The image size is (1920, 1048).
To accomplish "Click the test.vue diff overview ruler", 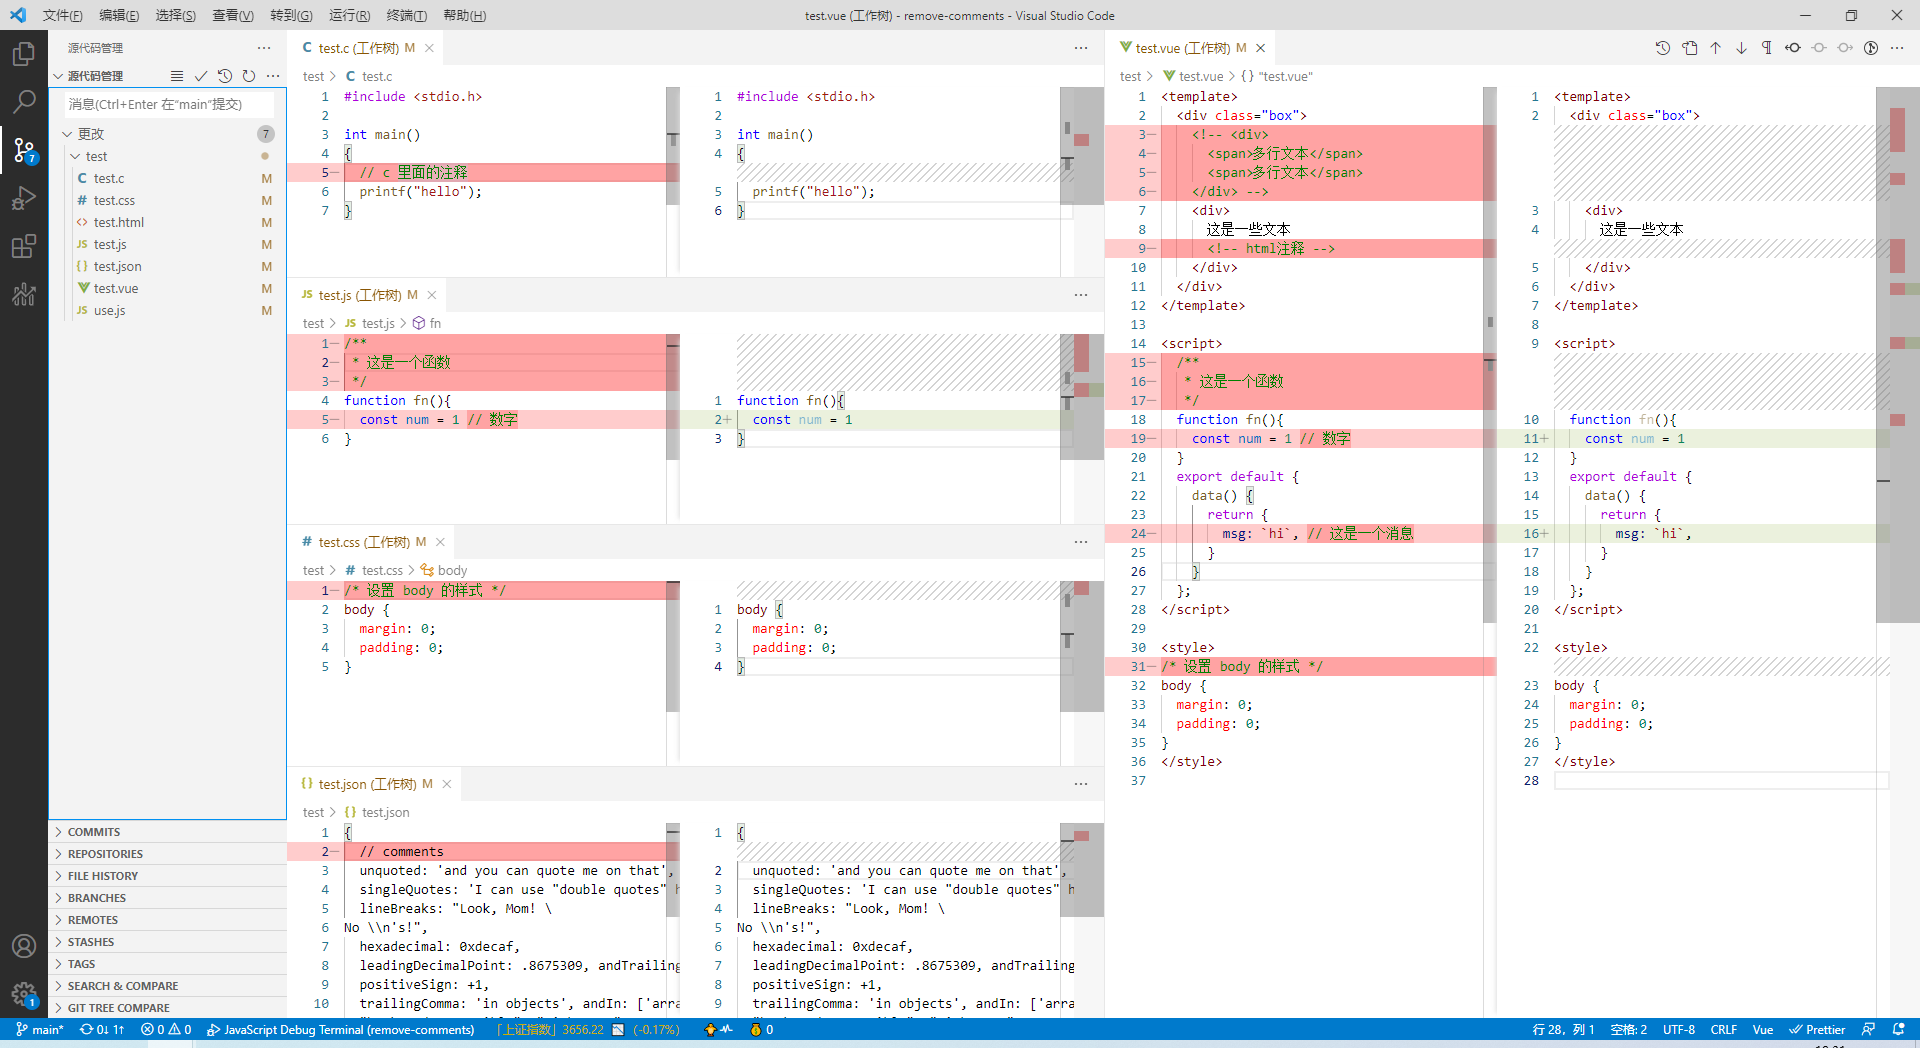I will pos(1898,354).
